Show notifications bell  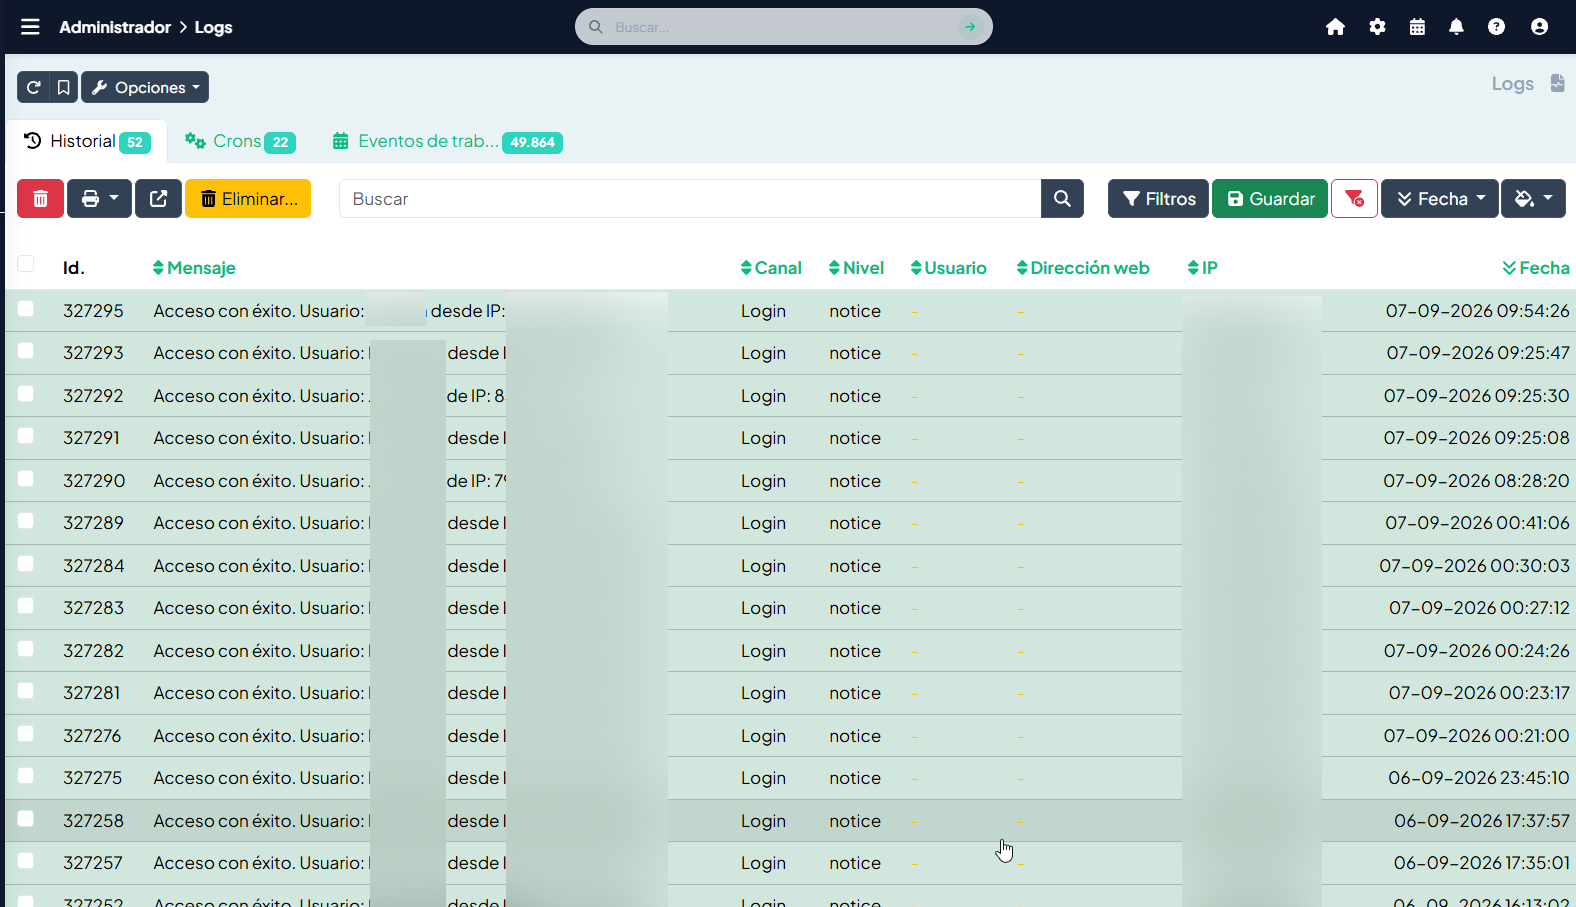pyautogui.click(x=1456, y=27)
